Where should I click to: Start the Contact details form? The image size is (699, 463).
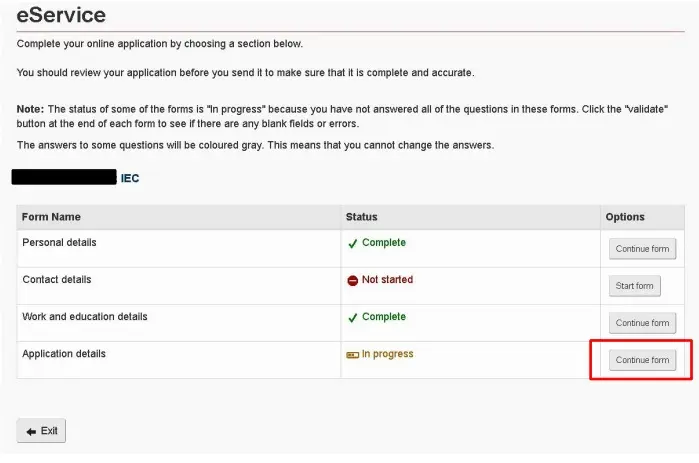[635, 286]
